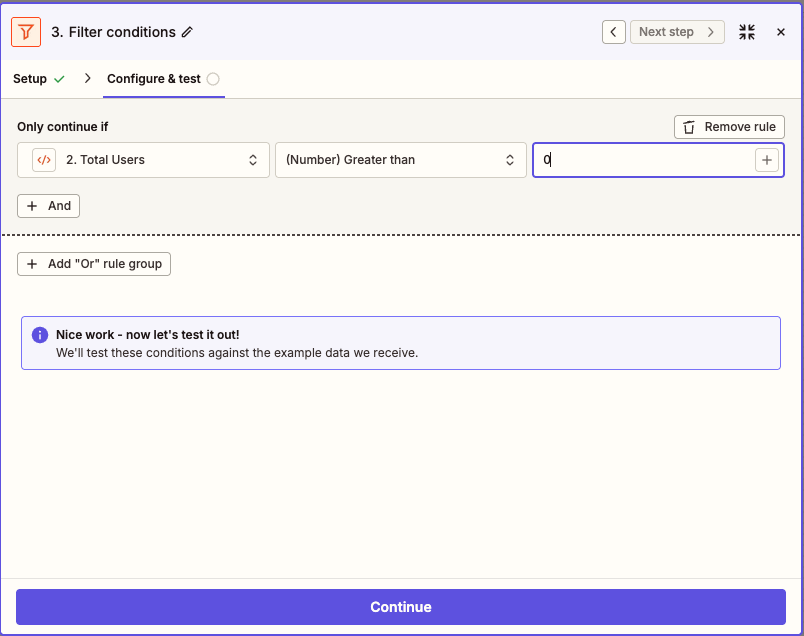
Task: Insert data with plus icon in value field
Action: 767,160
